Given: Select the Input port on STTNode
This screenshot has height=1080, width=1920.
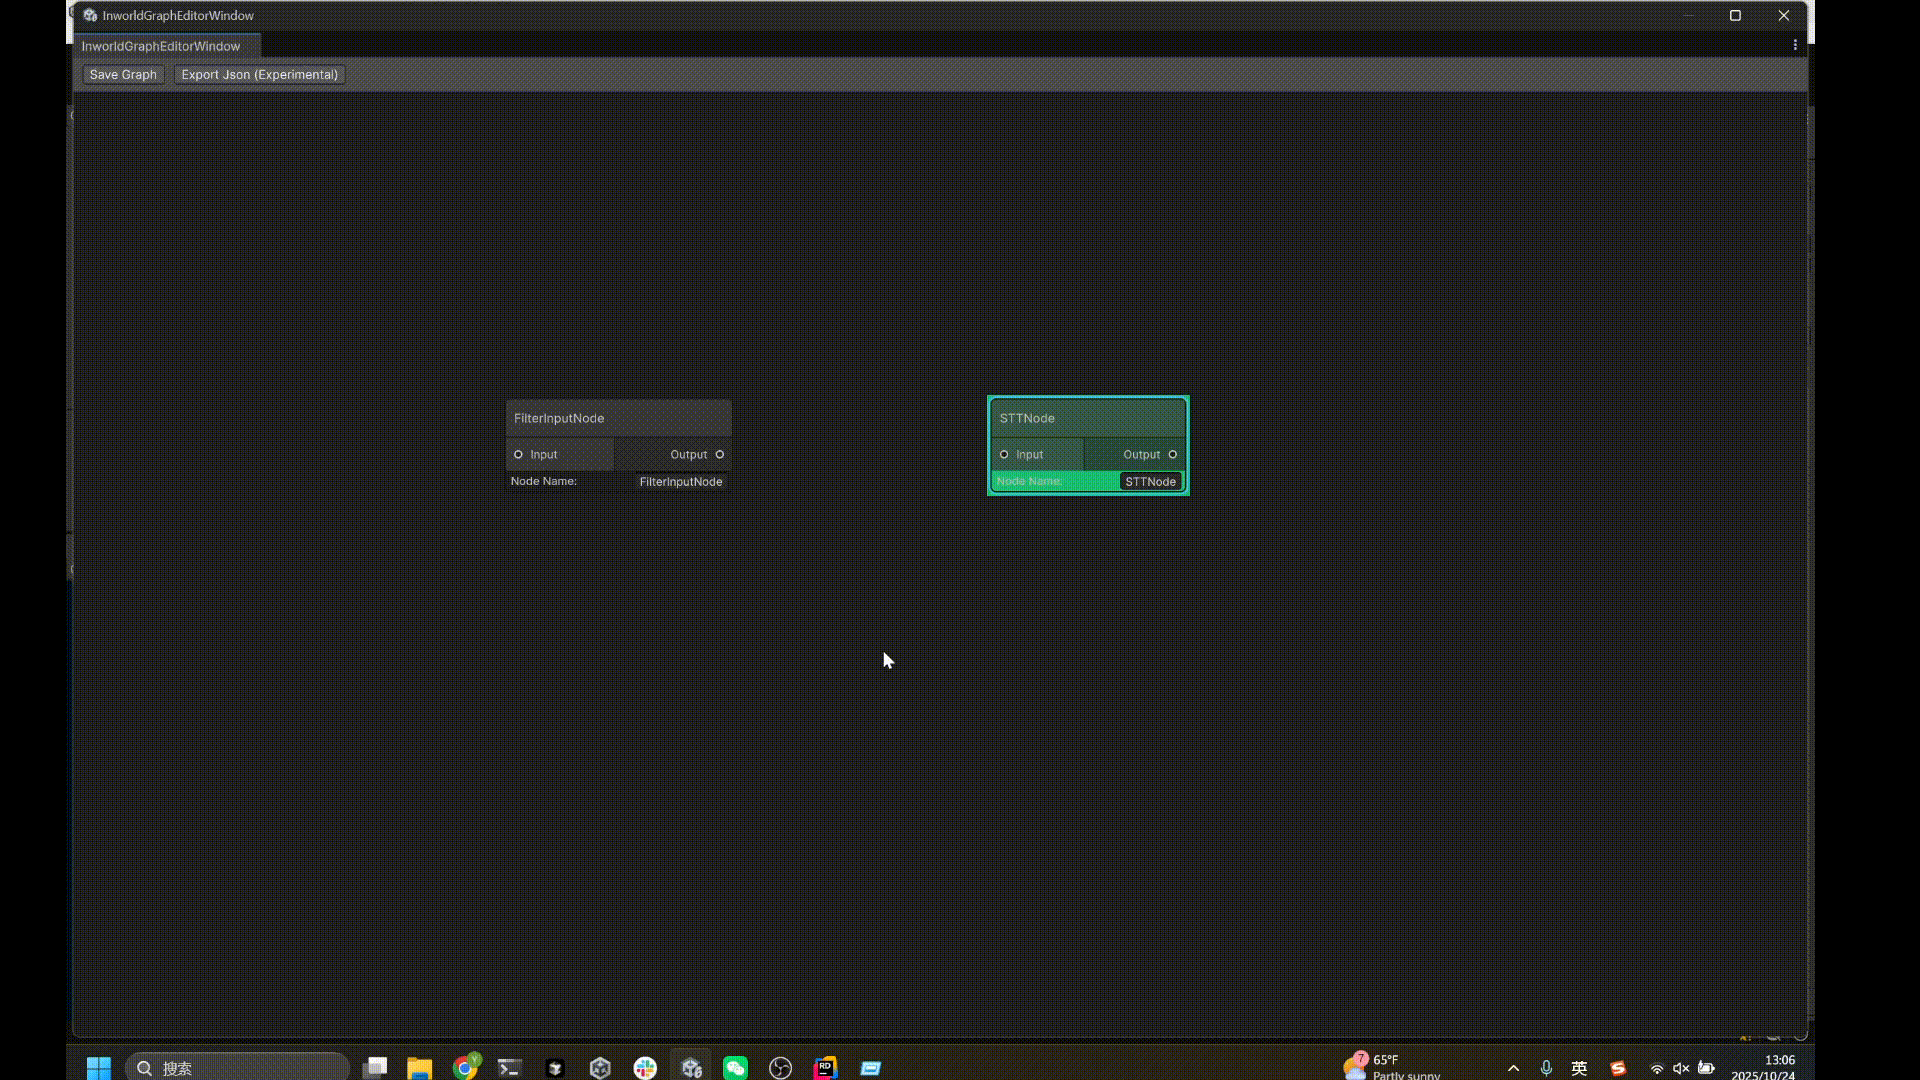Looking at the screenshot, I should [x=1004, y=454].
